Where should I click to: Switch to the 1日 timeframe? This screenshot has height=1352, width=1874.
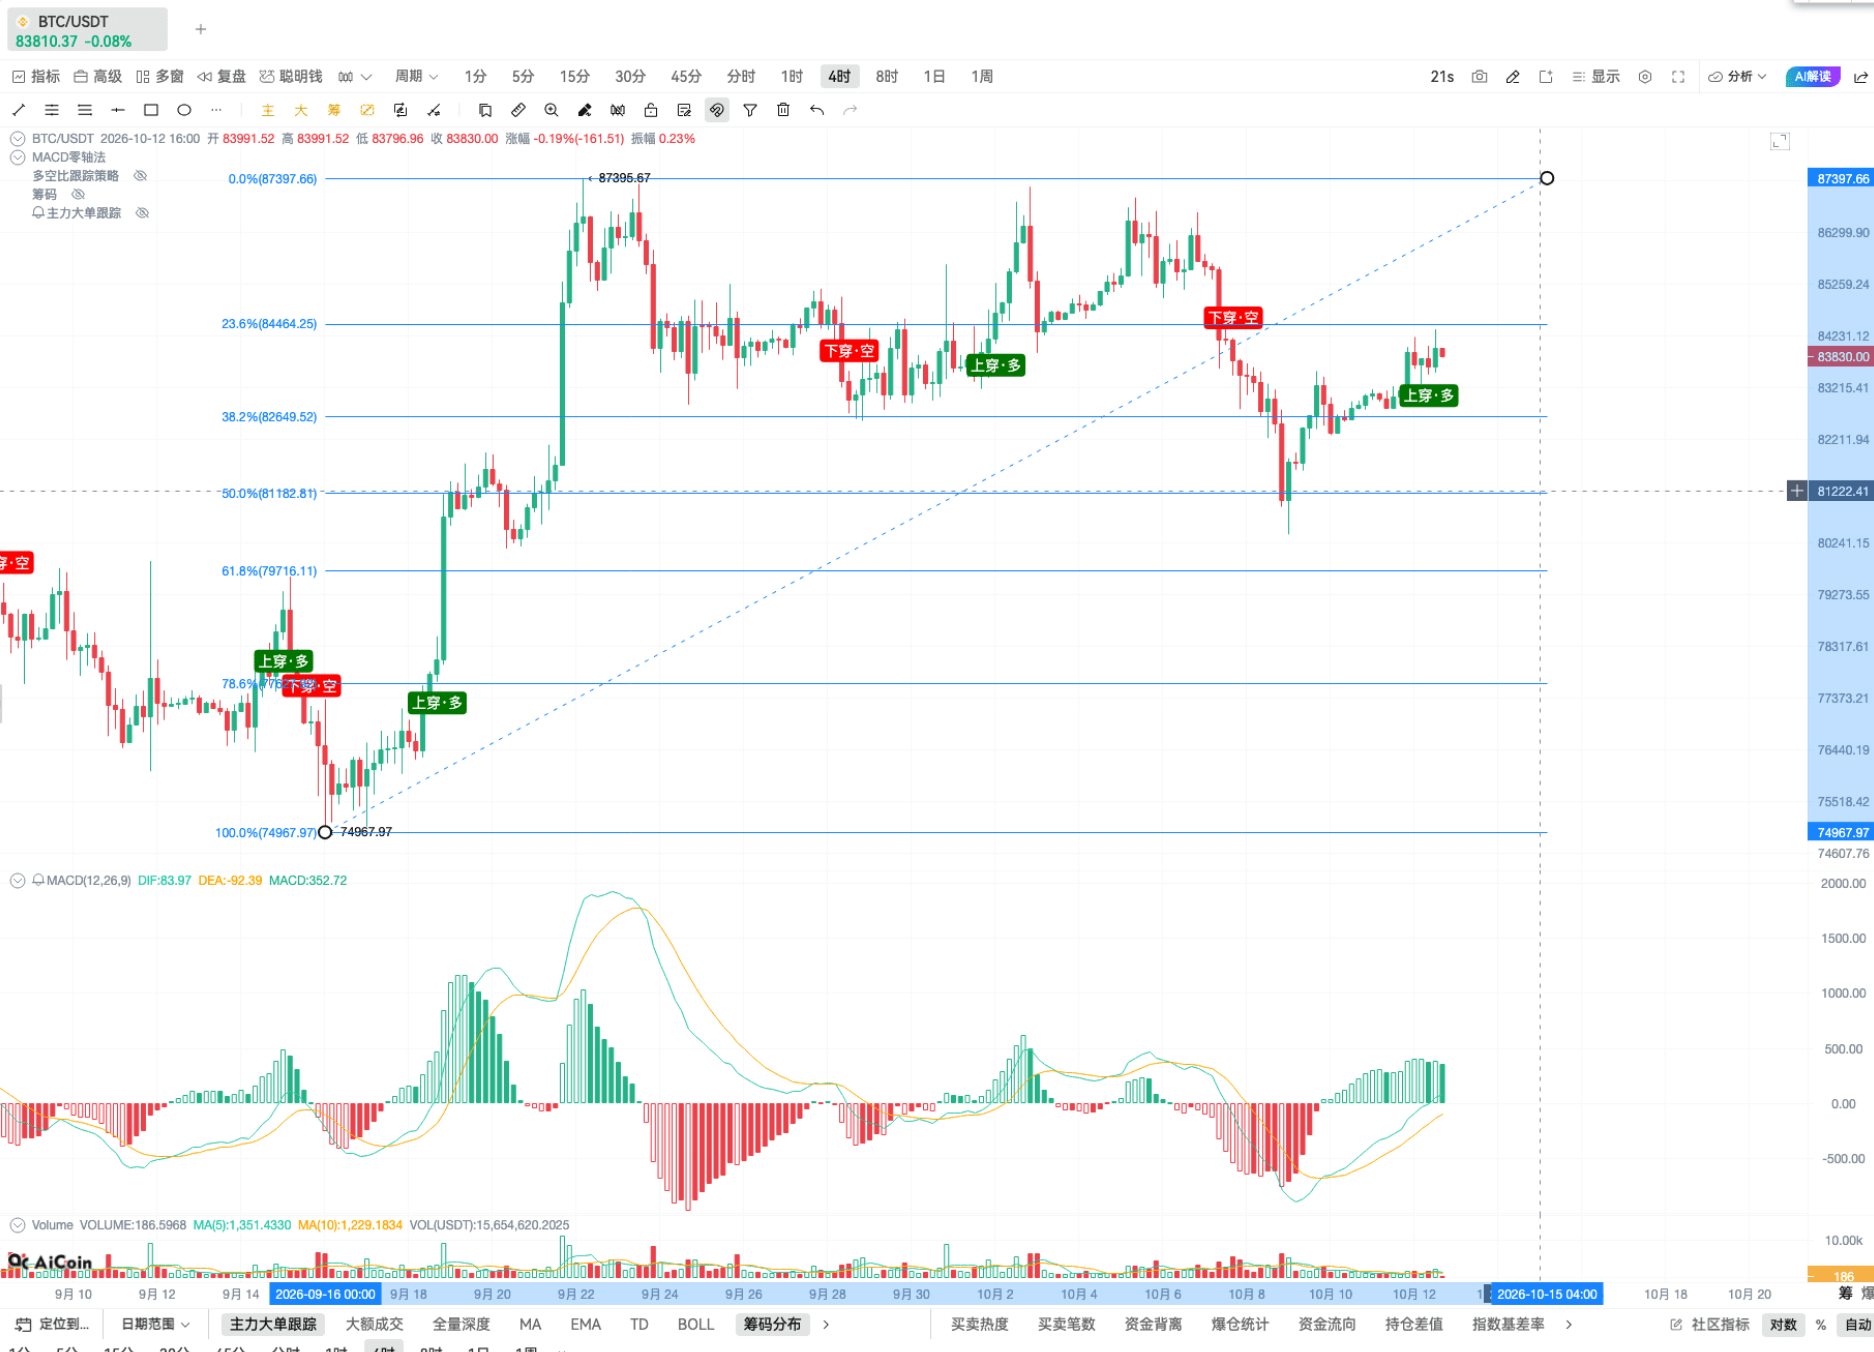click(x=934, y=77)
